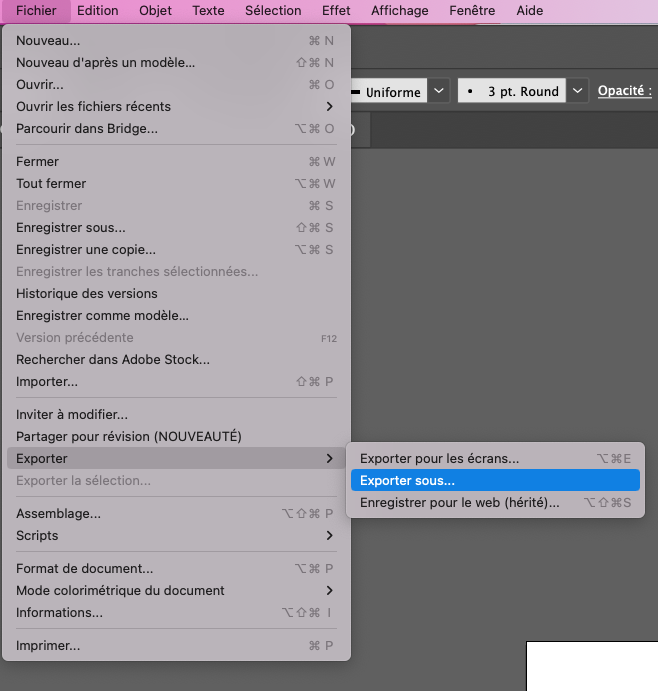This screenshot has width=658, height=691.
Task: Select "Rechercher dans Adobe Stock..."
Action: coord(113,360)
